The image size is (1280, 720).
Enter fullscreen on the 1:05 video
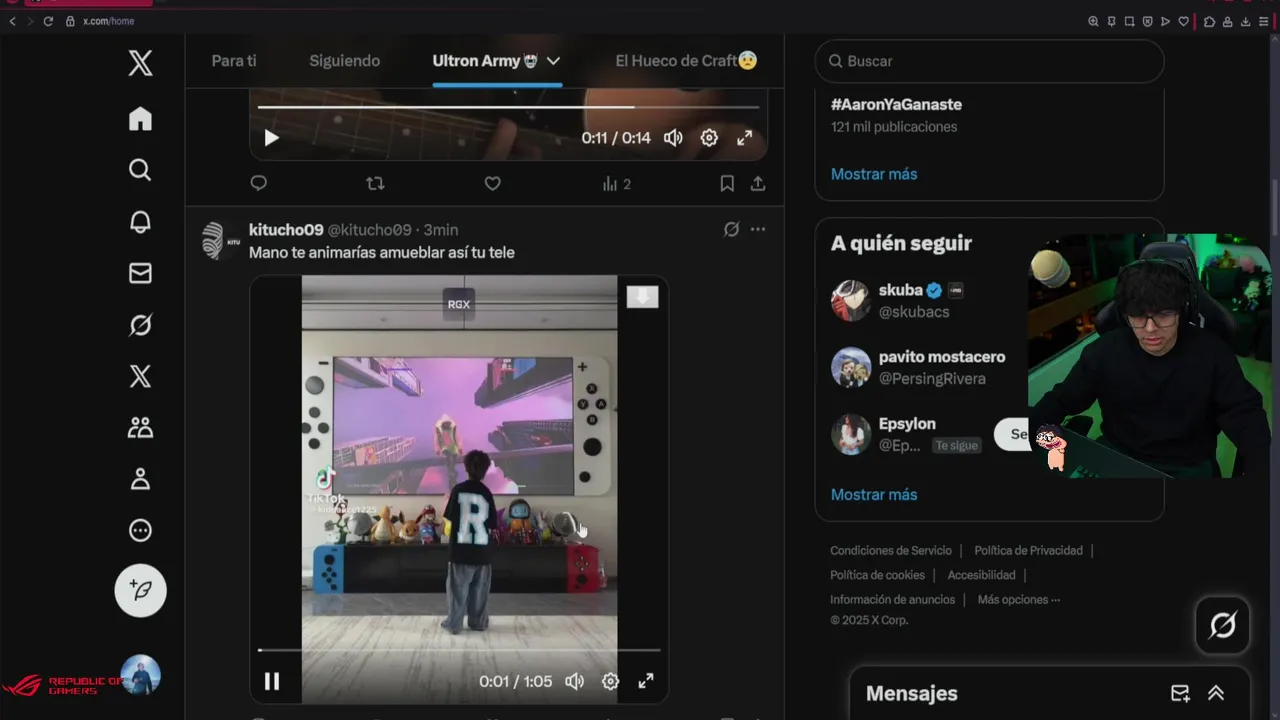[646, 681]
